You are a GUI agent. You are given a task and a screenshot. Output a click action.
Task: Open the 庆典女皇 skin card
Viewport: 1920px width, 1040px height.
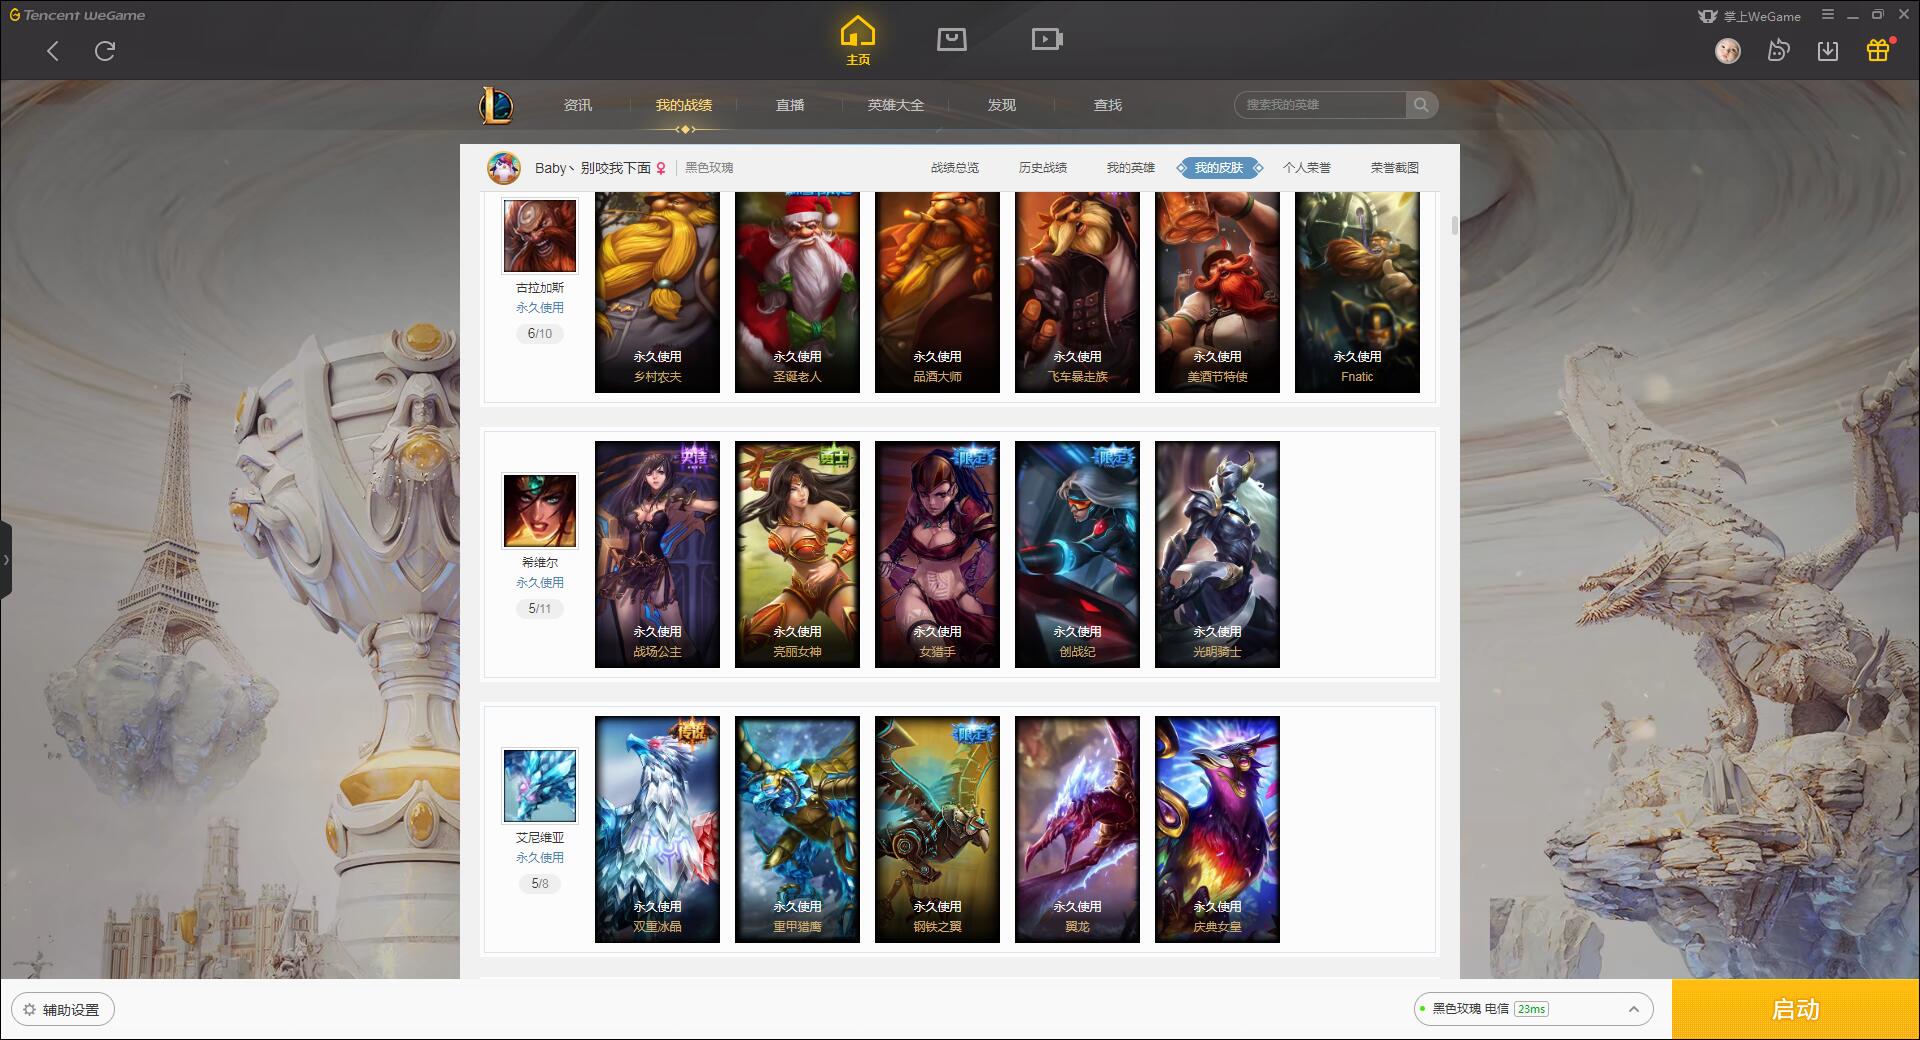pos(1217,829)
